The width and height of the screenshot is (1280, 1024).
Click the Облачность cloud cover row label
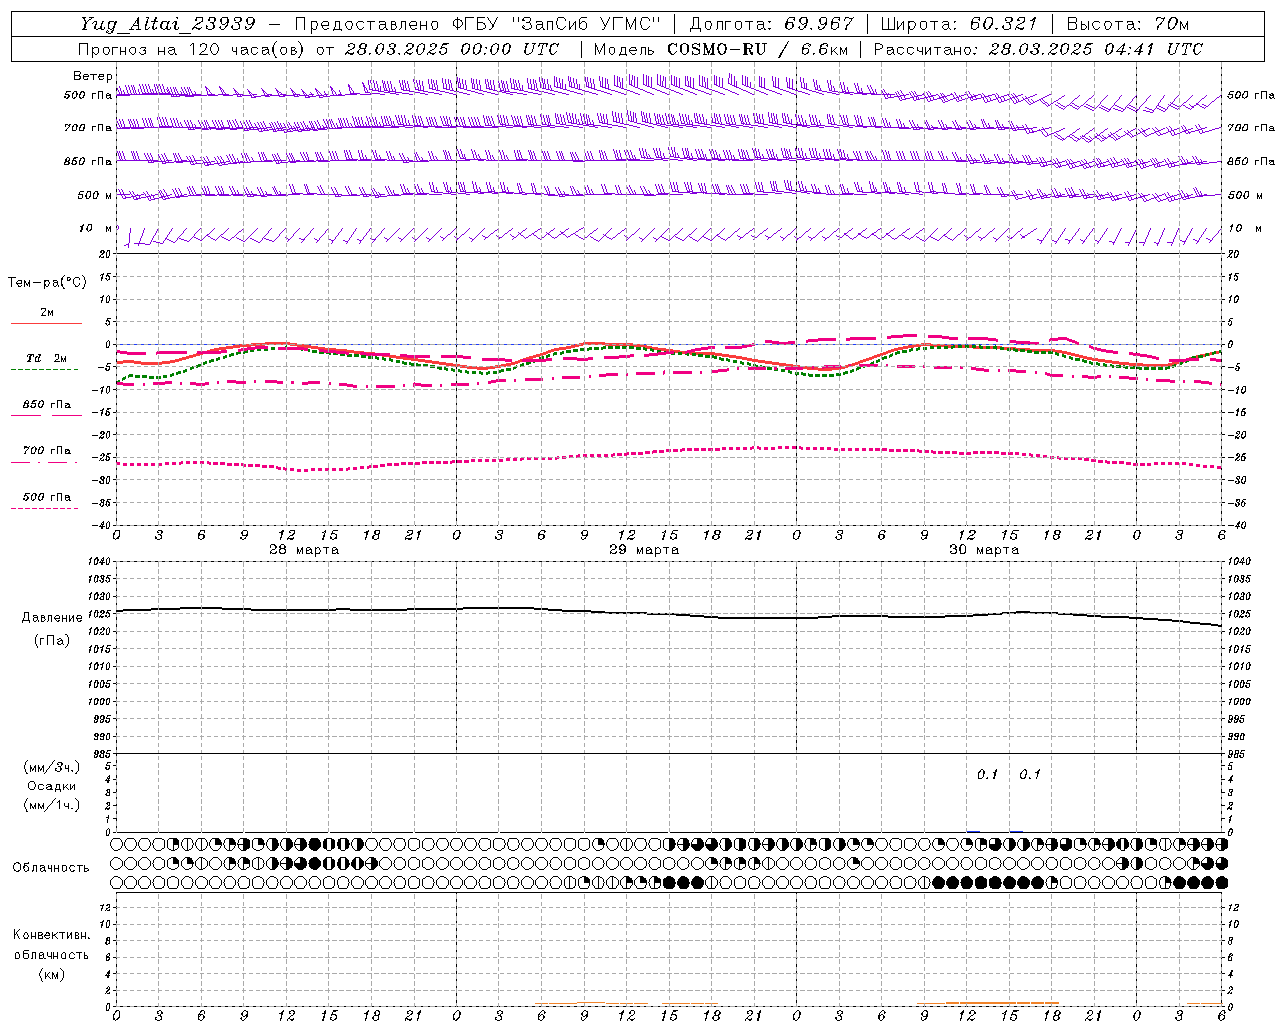[51, 867]
